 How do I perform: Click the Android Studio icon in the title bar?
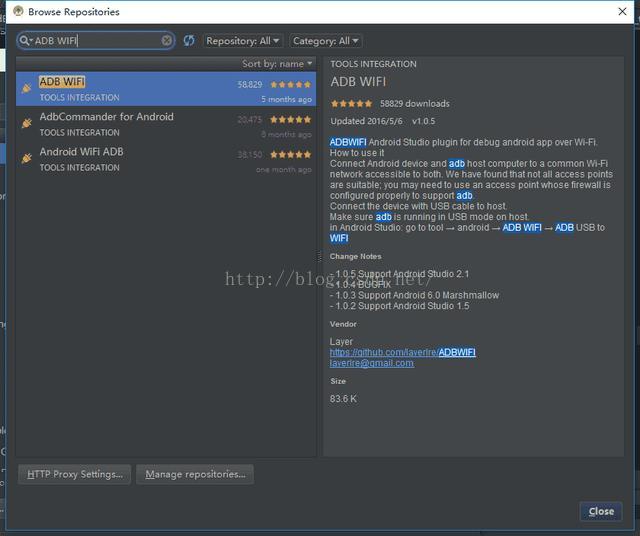(x=18, y=11)
